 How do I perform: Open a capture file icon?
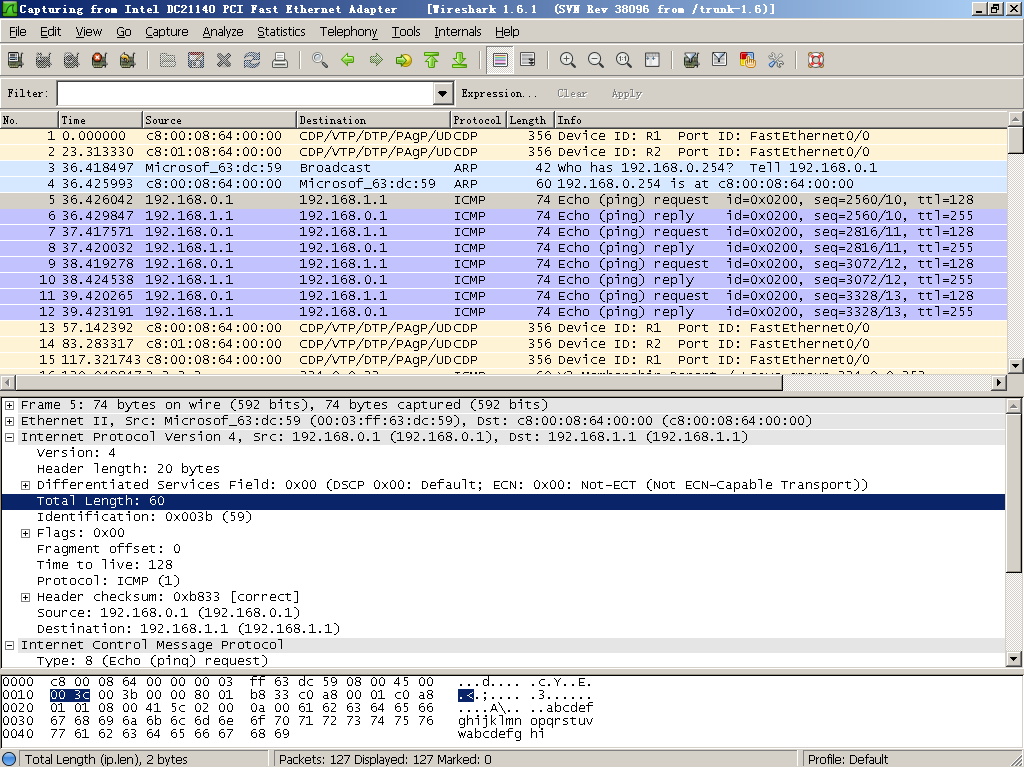(x=168, y=61)
